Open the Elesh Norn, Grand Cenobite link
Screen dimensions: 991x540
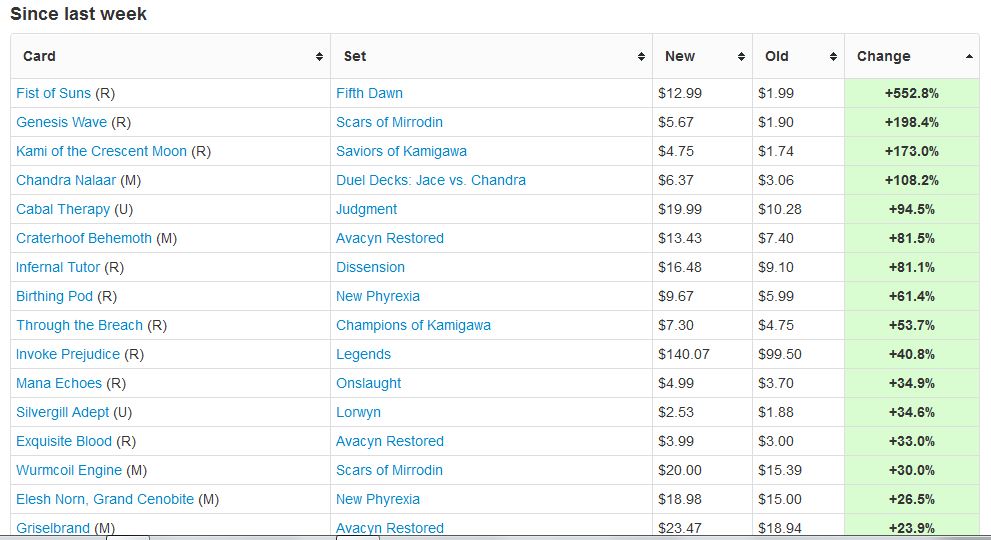(105, 499)
